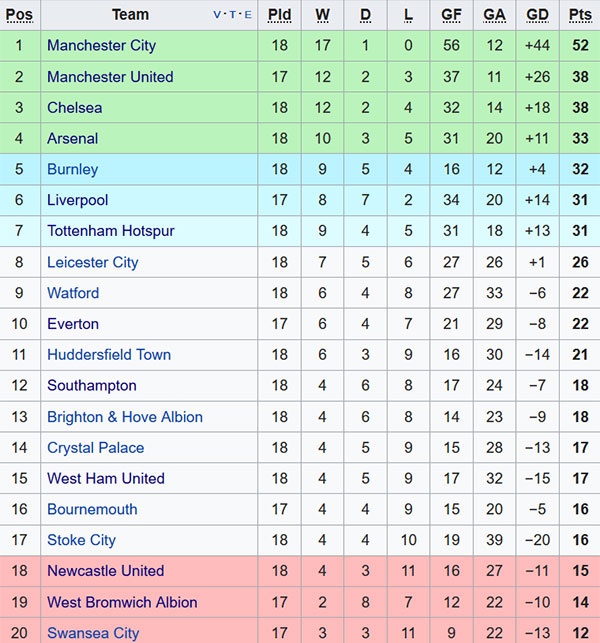Open the West Bromwich Albion link

pos(122,603)
